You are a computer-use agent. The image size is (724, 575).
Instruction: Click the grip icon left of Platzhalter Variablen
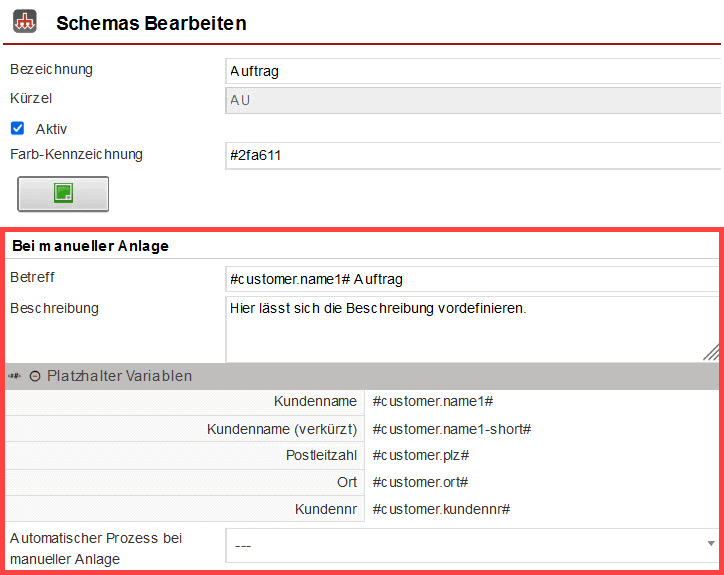tap(15, 377)
